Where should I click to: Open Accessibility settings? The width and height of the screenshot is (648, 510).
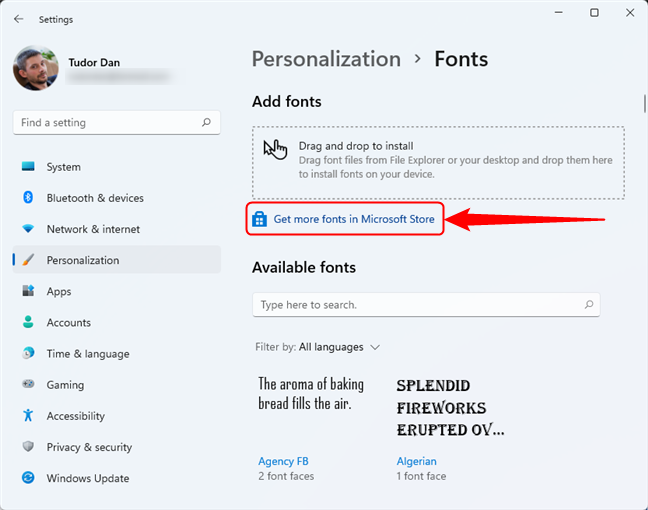click(117, 415)
